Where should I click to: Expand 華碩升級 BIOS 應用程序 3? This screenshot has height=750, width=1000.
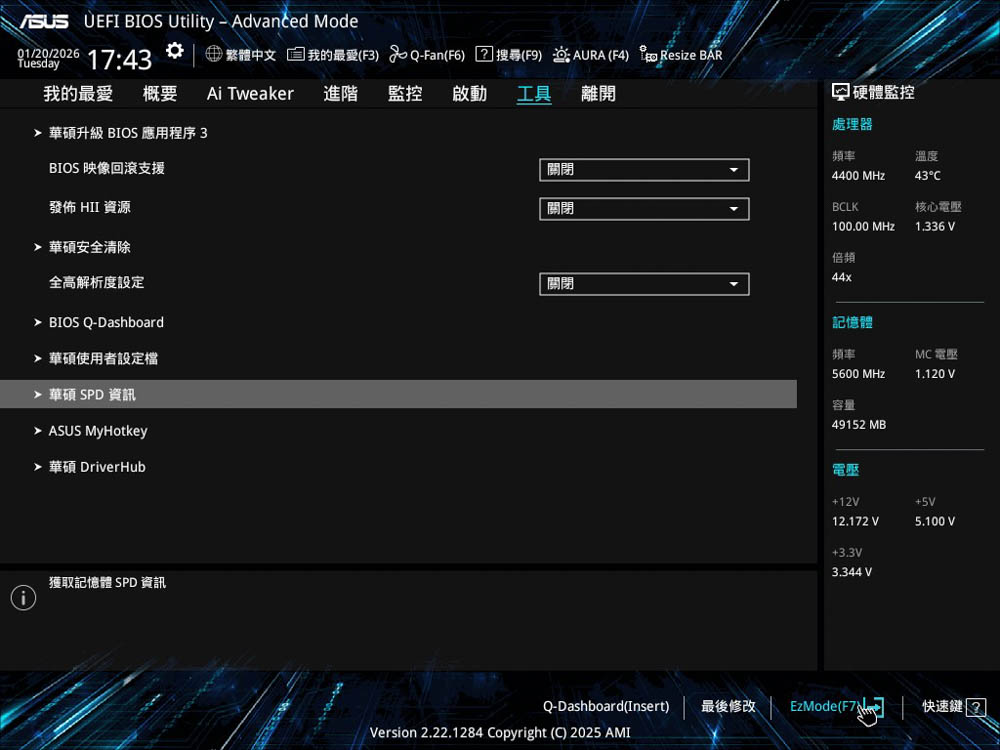click(x=127, y=133)
